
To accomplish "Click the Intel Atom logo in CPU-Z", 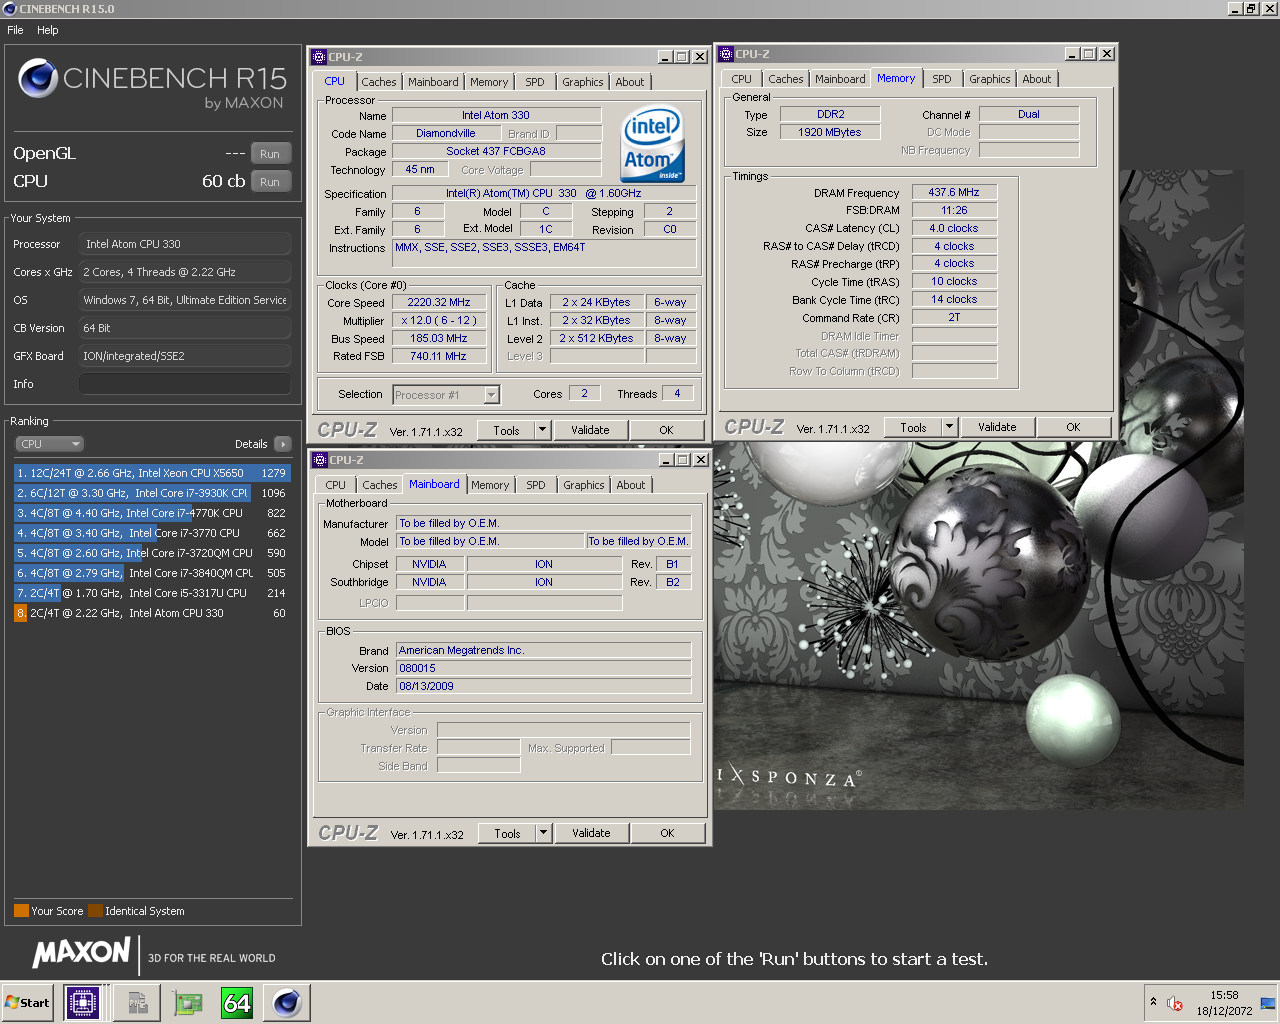I will pyautogui.click(x=653, y=144).
